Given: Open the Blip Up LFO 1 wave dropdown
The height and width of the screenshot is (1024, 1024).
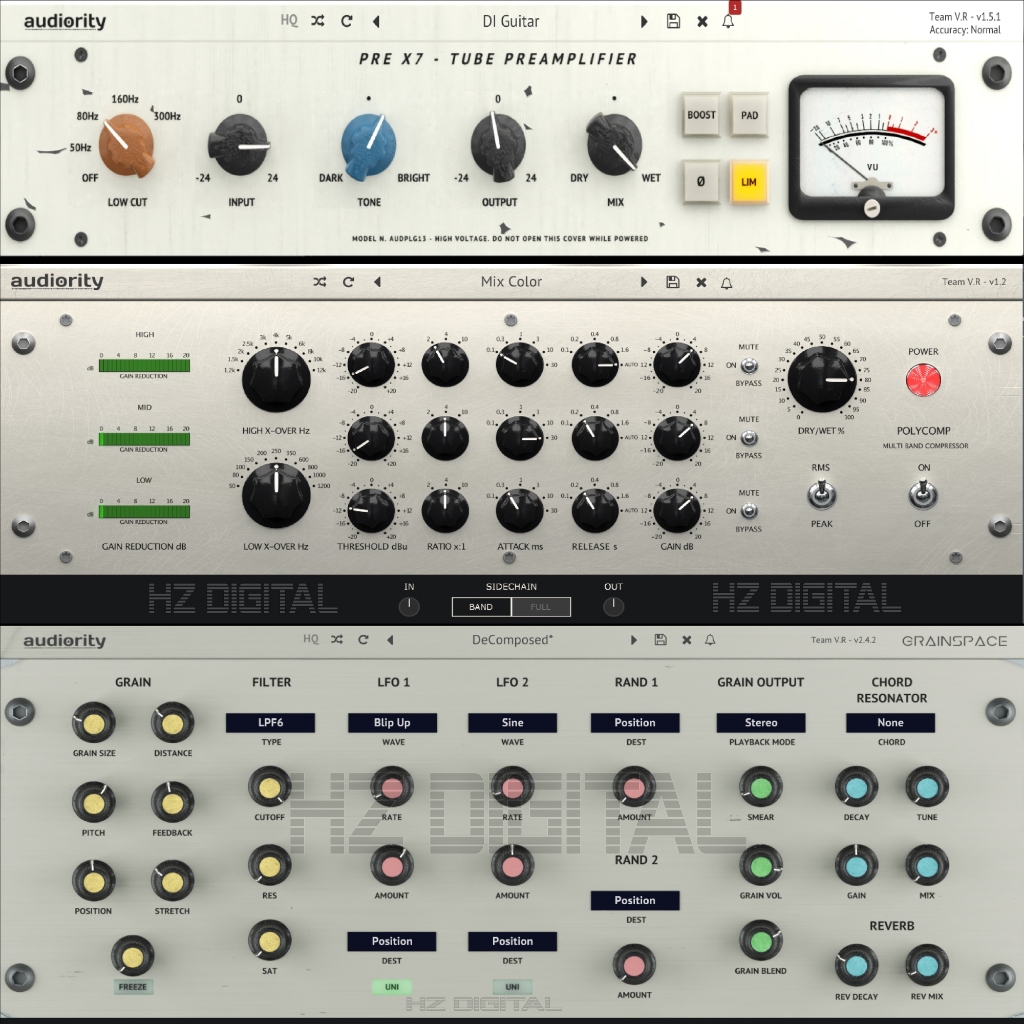Looking at the screenshot, I should 392,722.
